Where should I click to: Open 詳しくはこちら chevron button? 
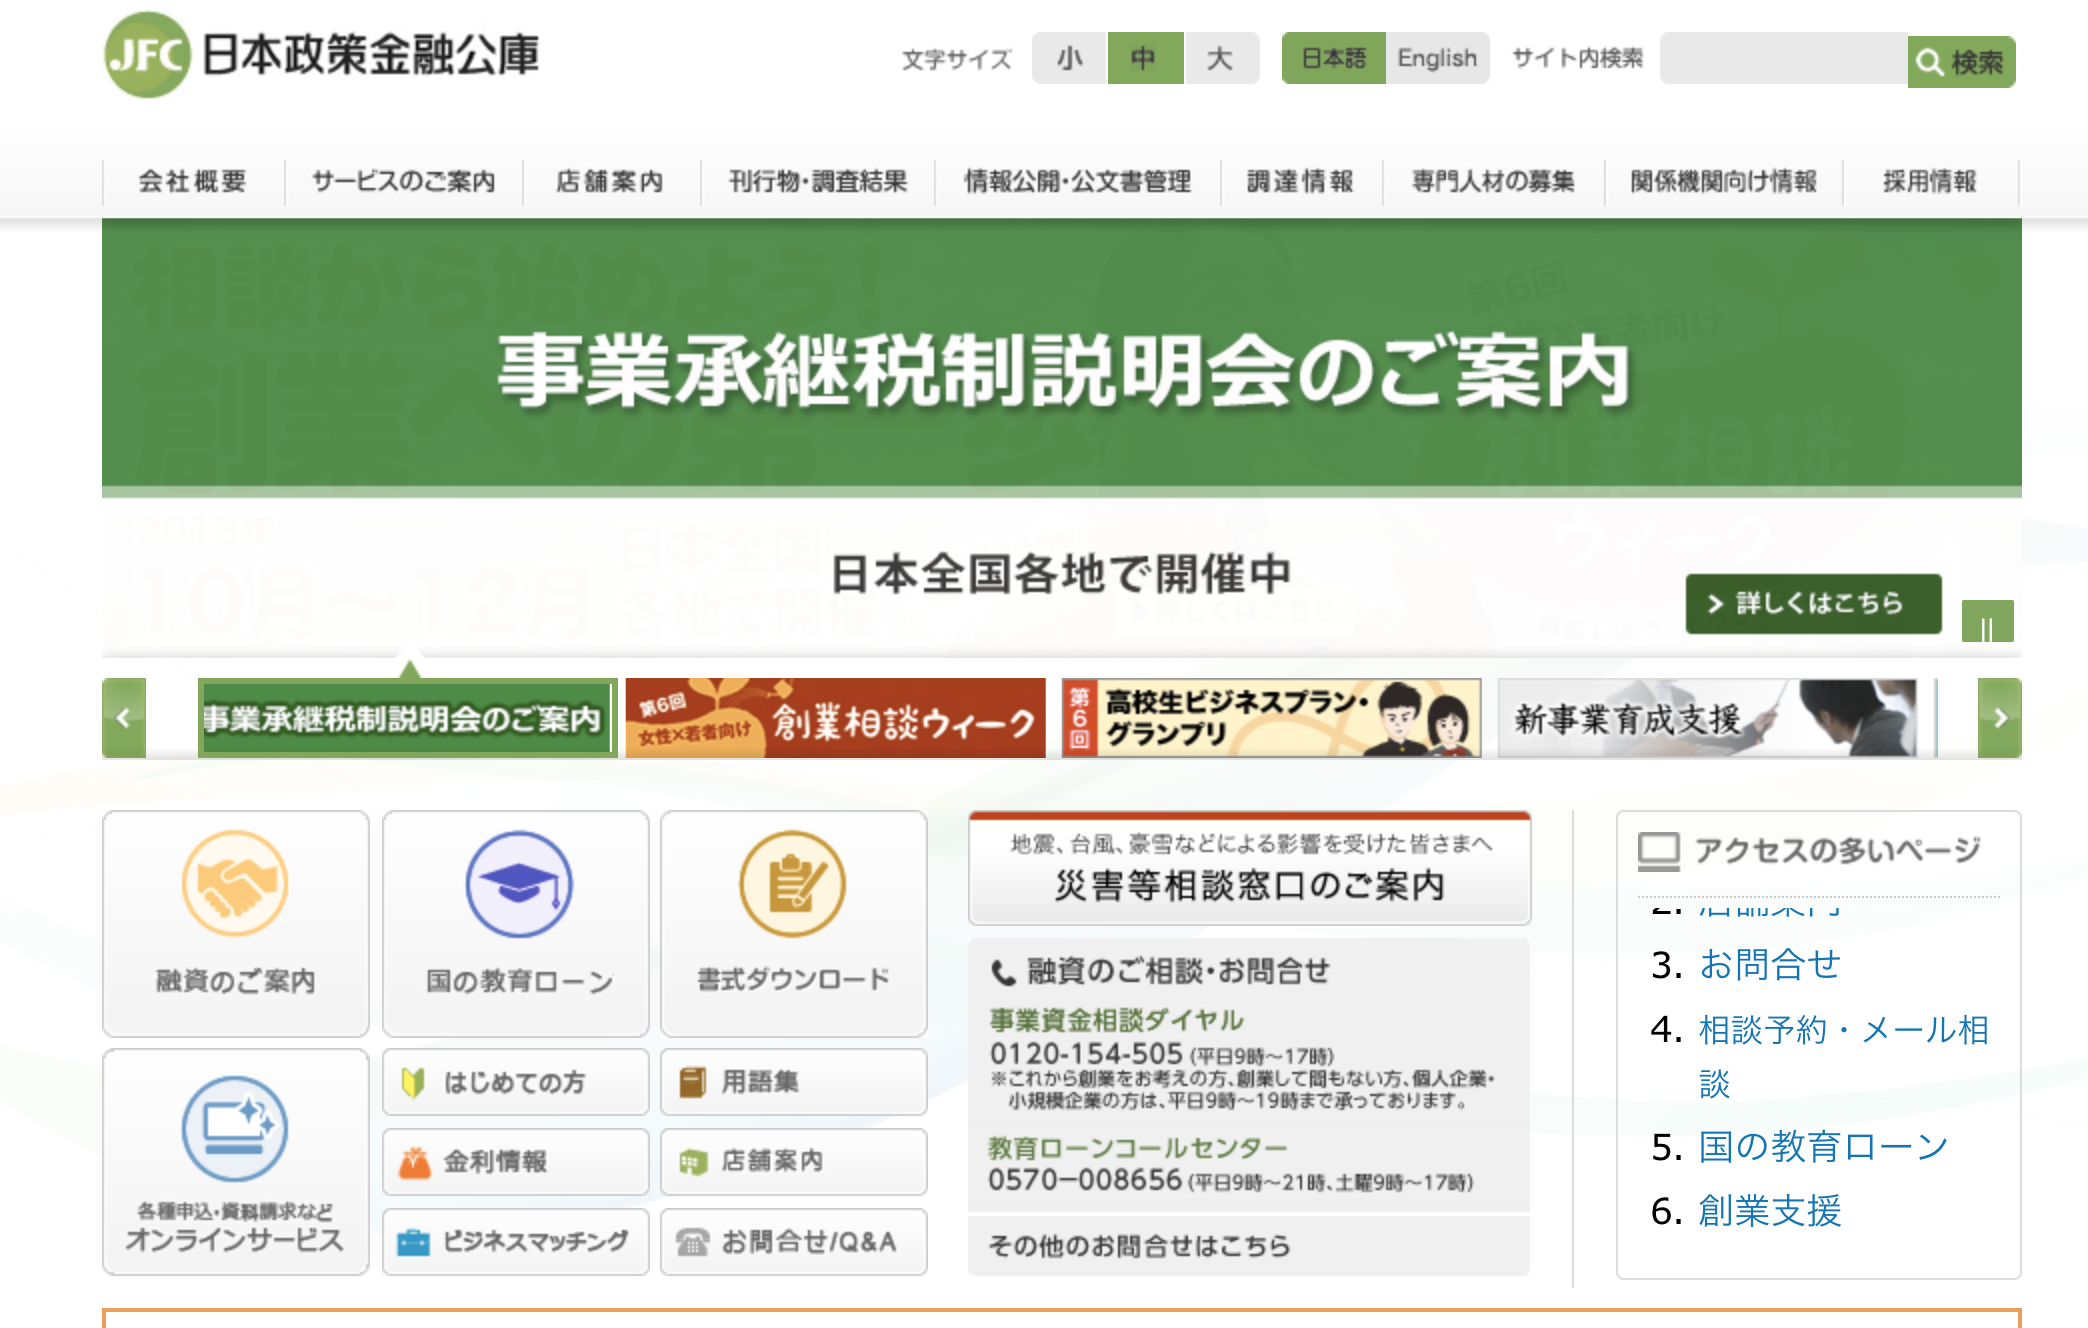pos(1812,603)
